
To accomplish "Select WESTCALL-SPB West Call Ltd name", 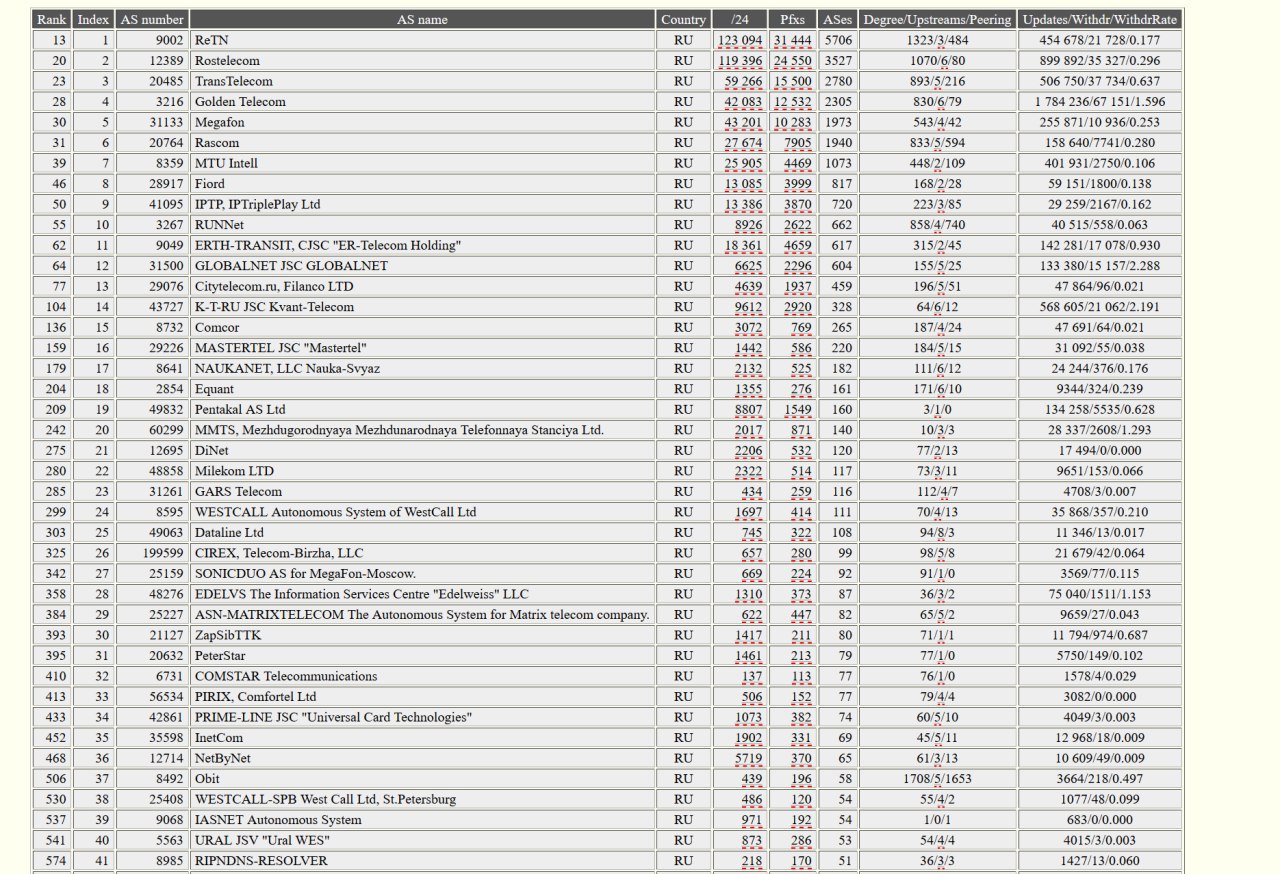I will pyautogui.click(x=422, y=798).
